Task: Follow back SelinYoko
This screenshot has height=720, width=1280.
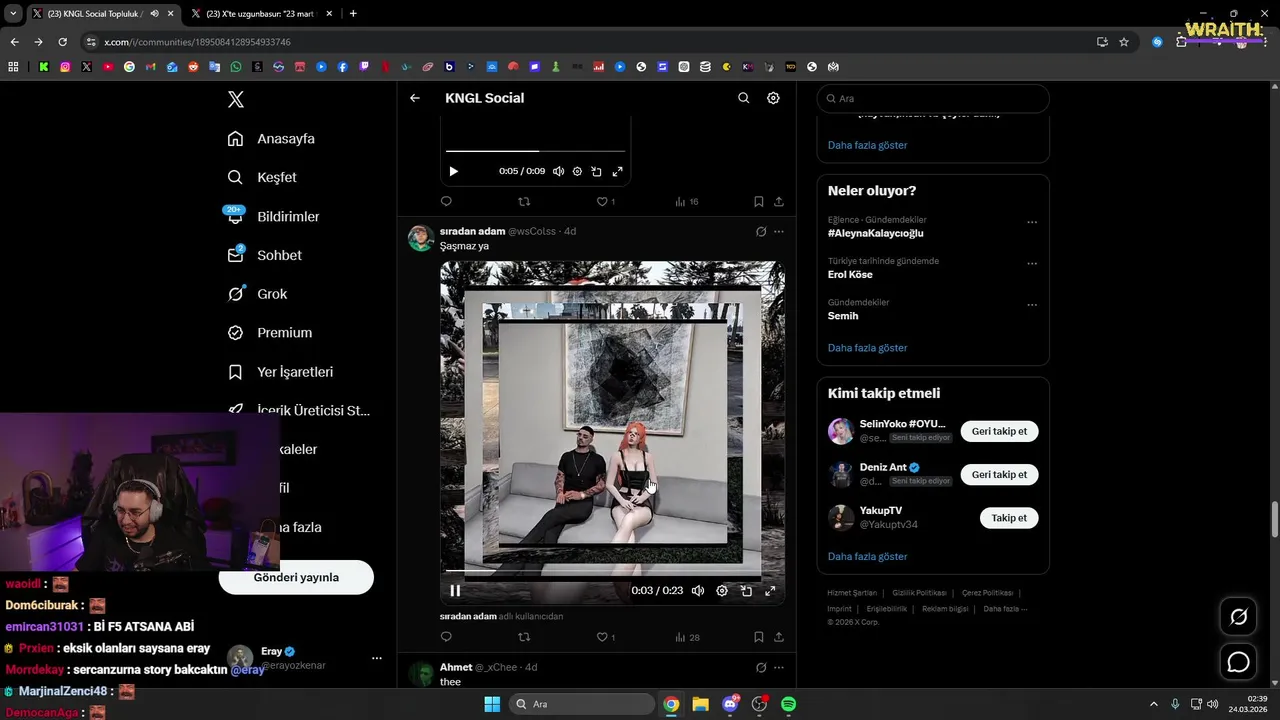Action: [x=999, y=431]
